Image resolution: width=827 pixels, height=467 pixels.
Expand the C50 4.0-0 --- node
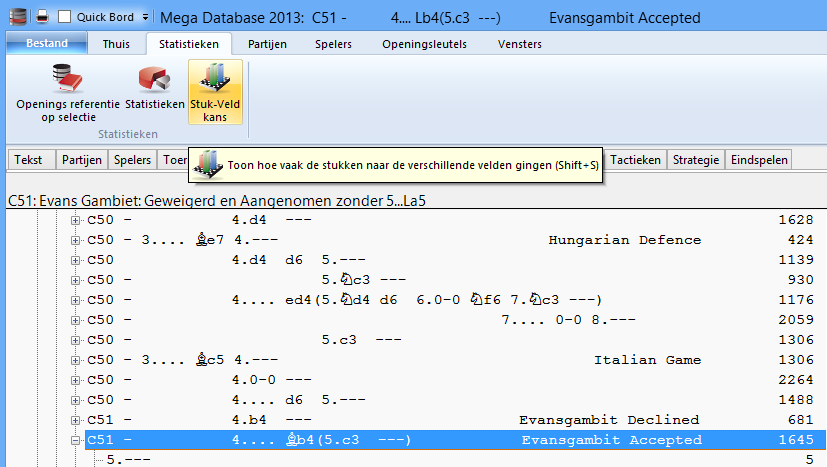pos(75,380)
